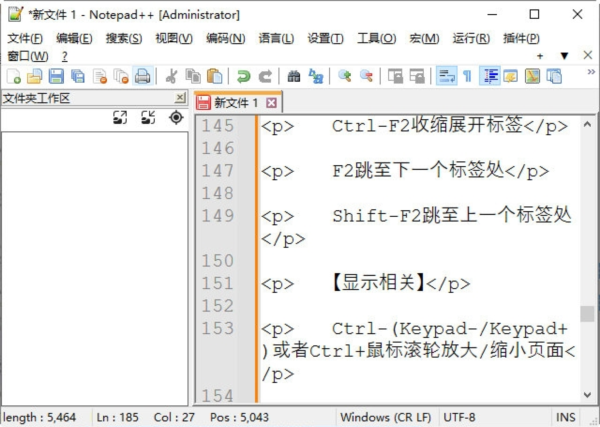Click expand all folders icon in workspace panel
600x427 pixels.
tap(120, 117)
